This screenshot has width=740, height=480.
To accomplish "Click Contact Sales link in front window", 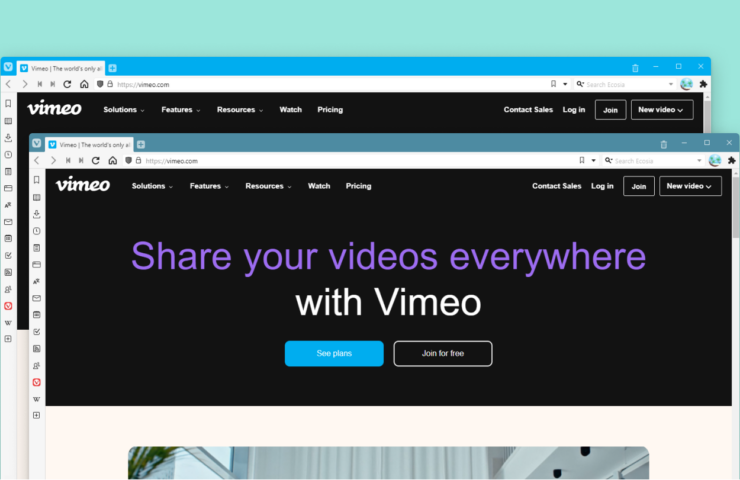I will (x=556, y=186).
